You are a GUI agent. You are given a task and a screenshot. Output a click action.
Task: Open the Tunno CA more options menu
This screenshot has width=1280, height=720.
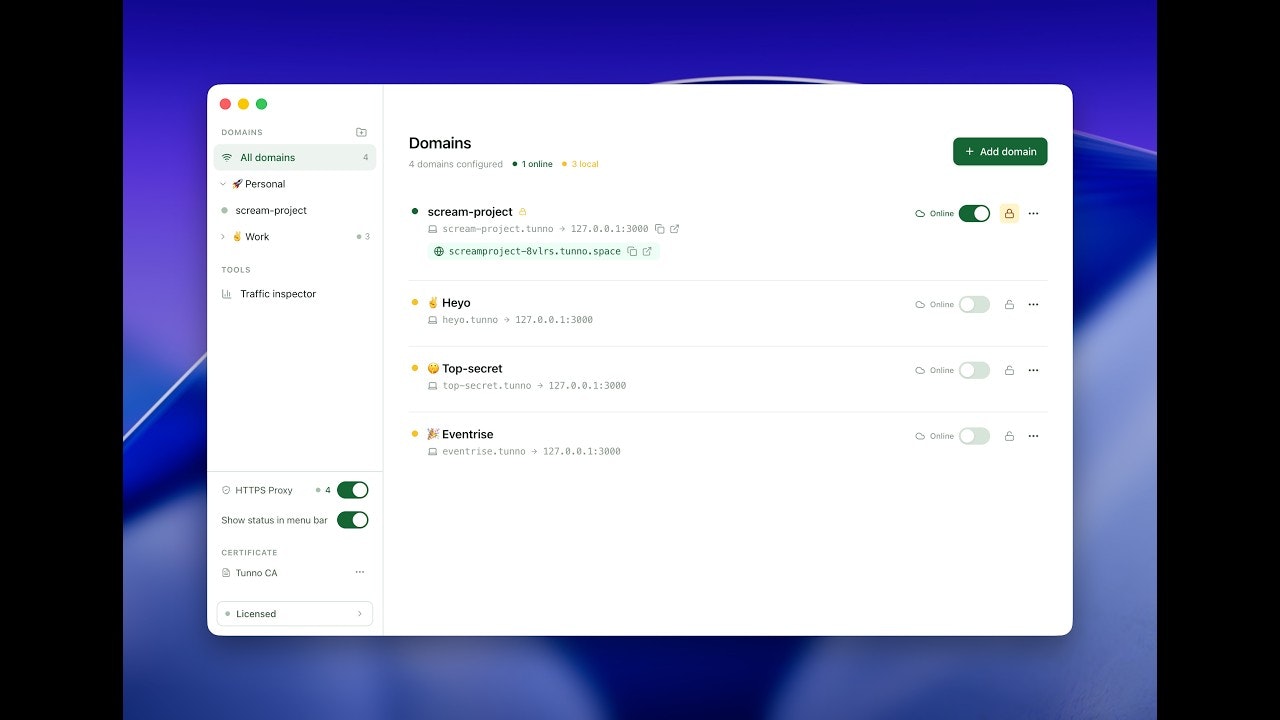[x=359, y=572]
